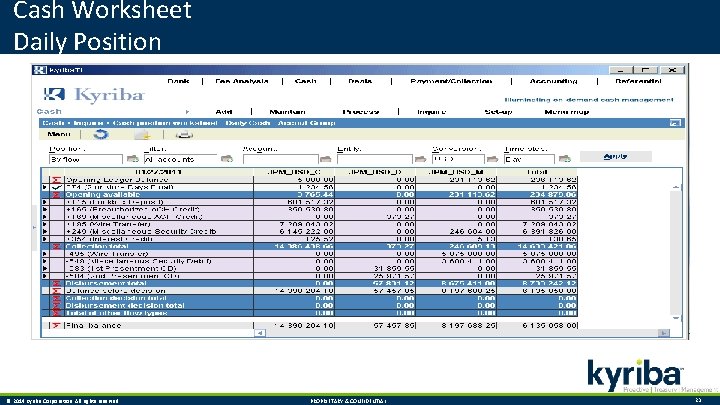Click the sigma icon on Final balance row

point(56,326)
